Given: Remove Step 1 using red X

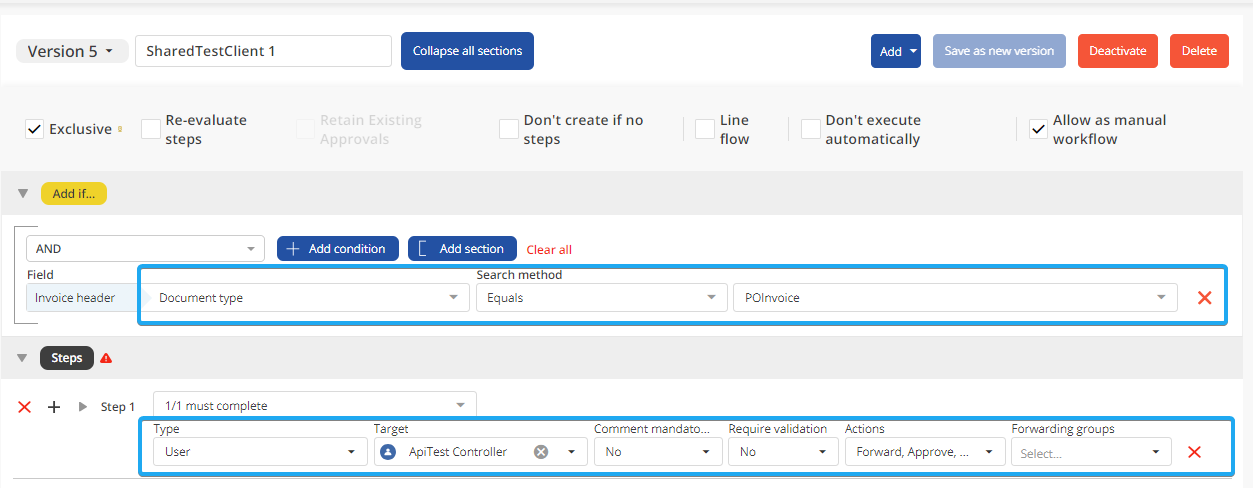Looking at the screenshot, I should click(25, 407).
